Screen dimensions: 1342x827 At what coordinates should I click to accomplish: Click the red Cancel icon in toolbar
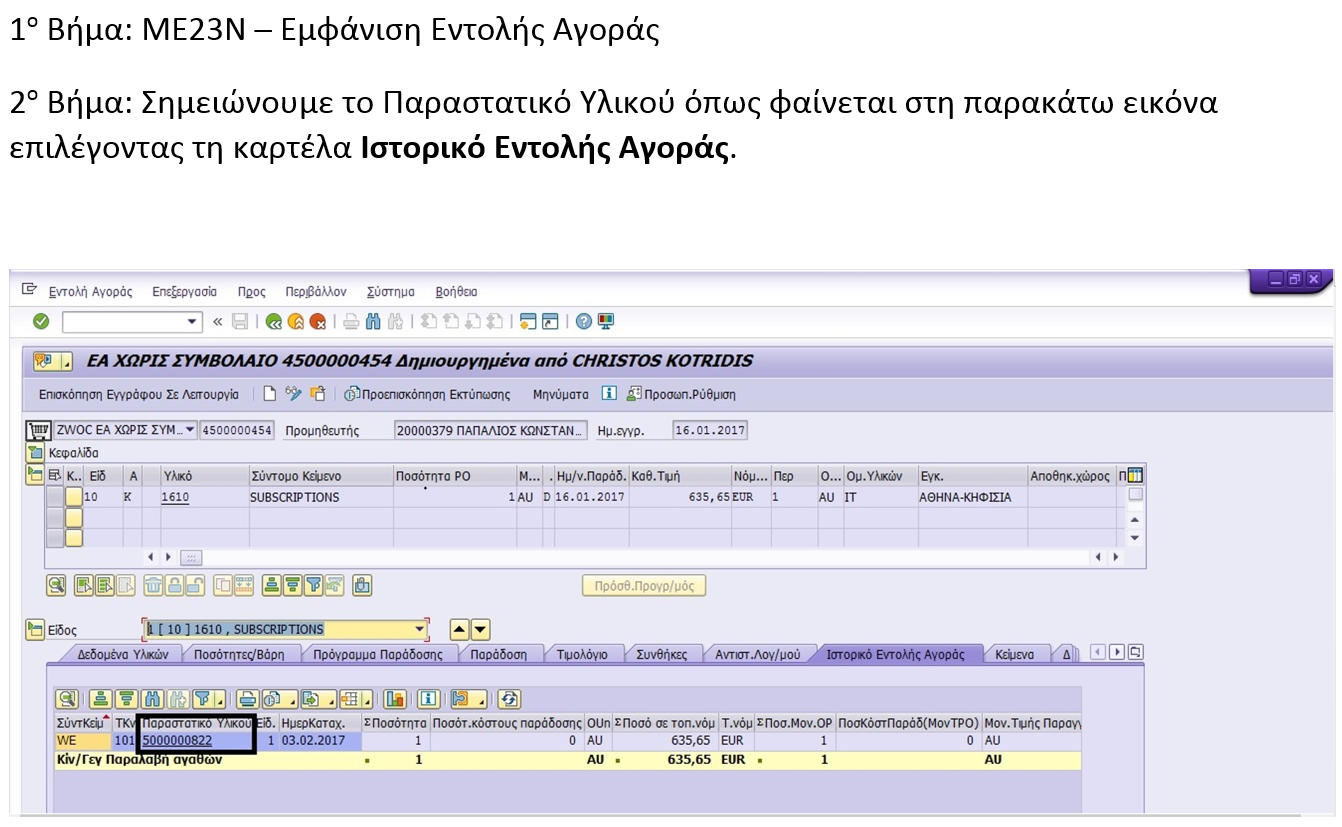coord(318,322)
